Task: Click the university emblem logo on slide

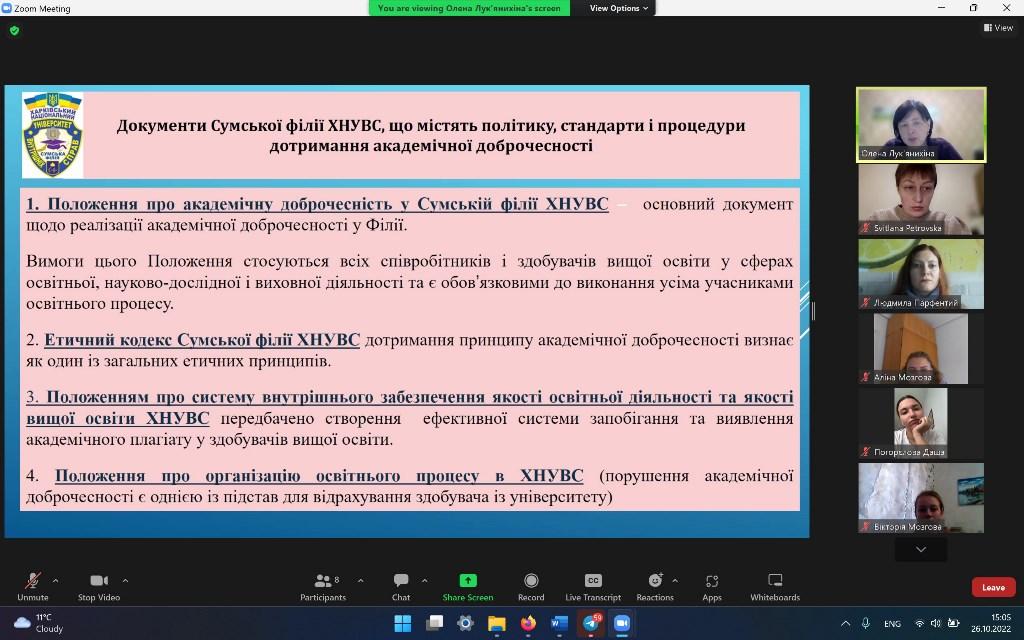Action: coord(52,135)
